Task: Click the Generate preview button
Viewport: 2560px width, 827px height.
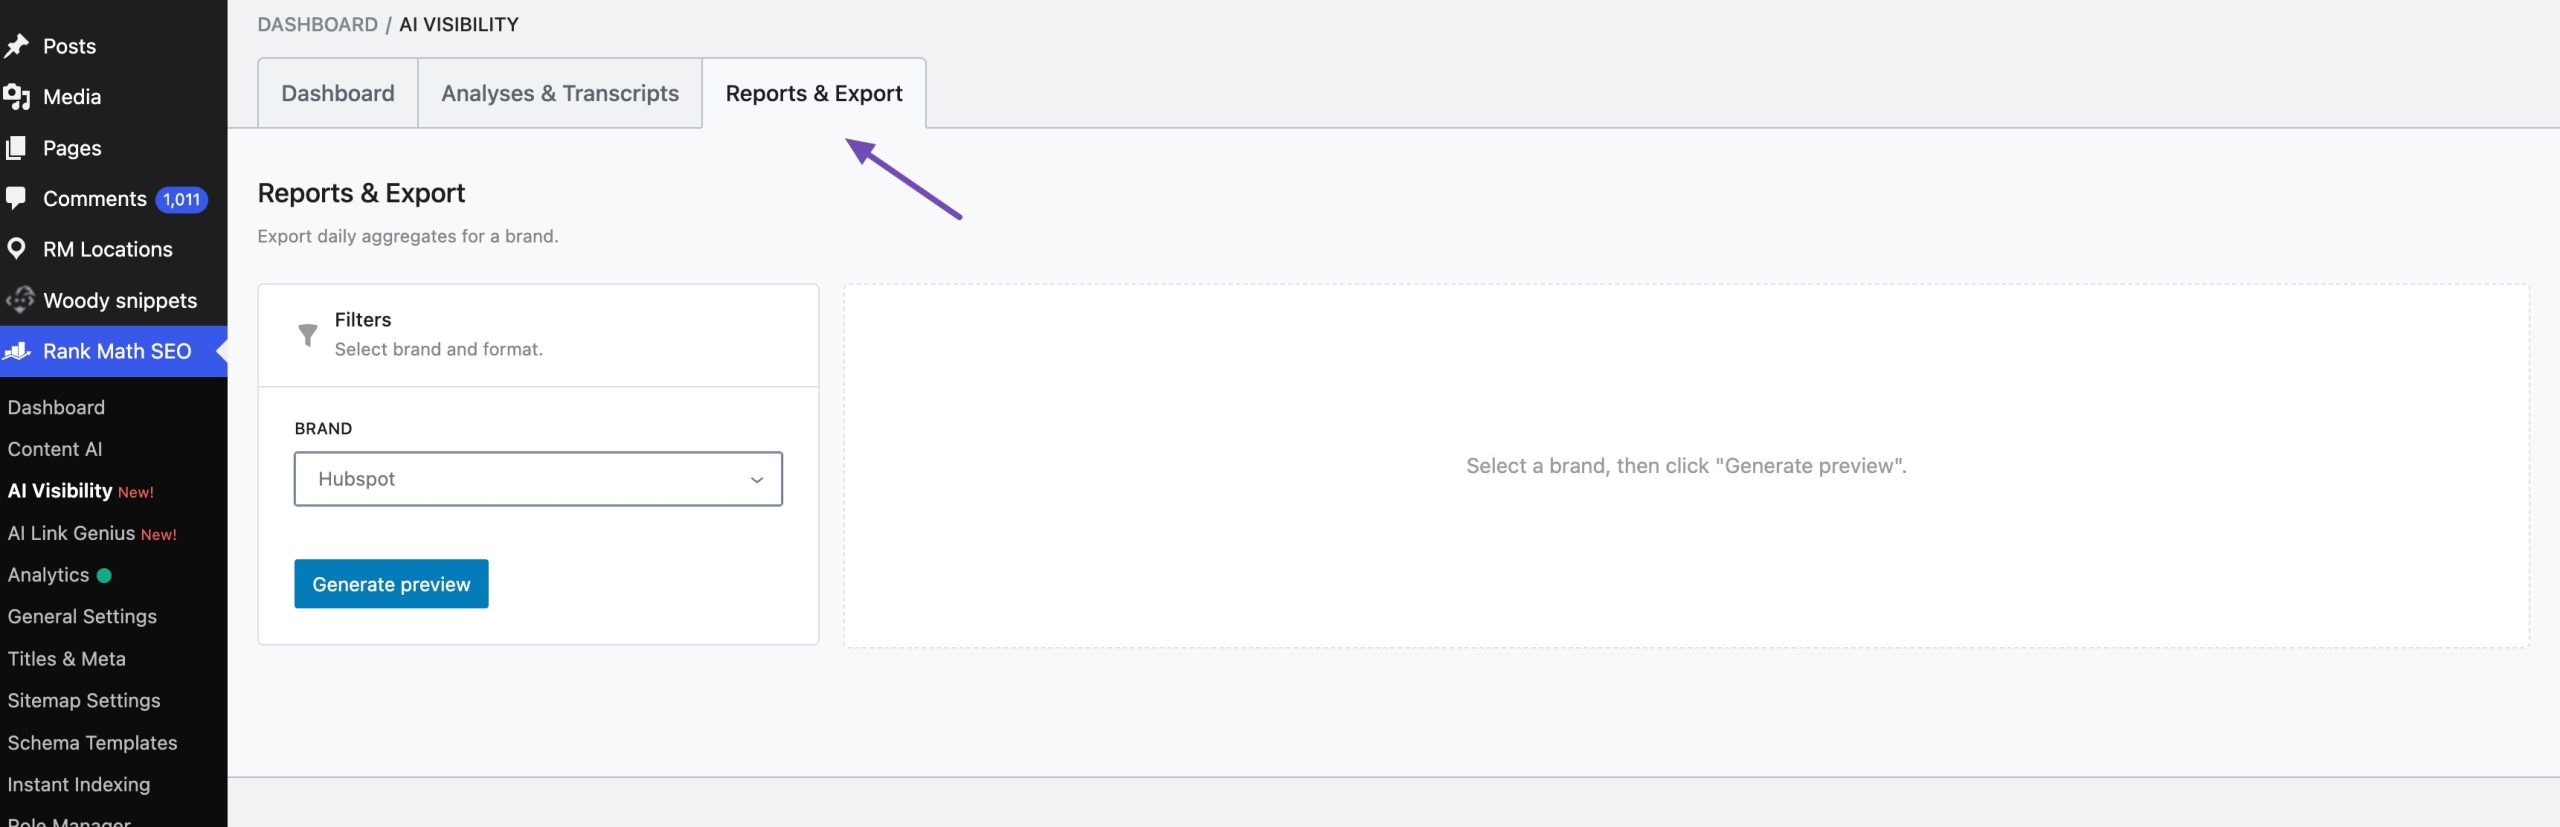Action: [x=391, y=584]
